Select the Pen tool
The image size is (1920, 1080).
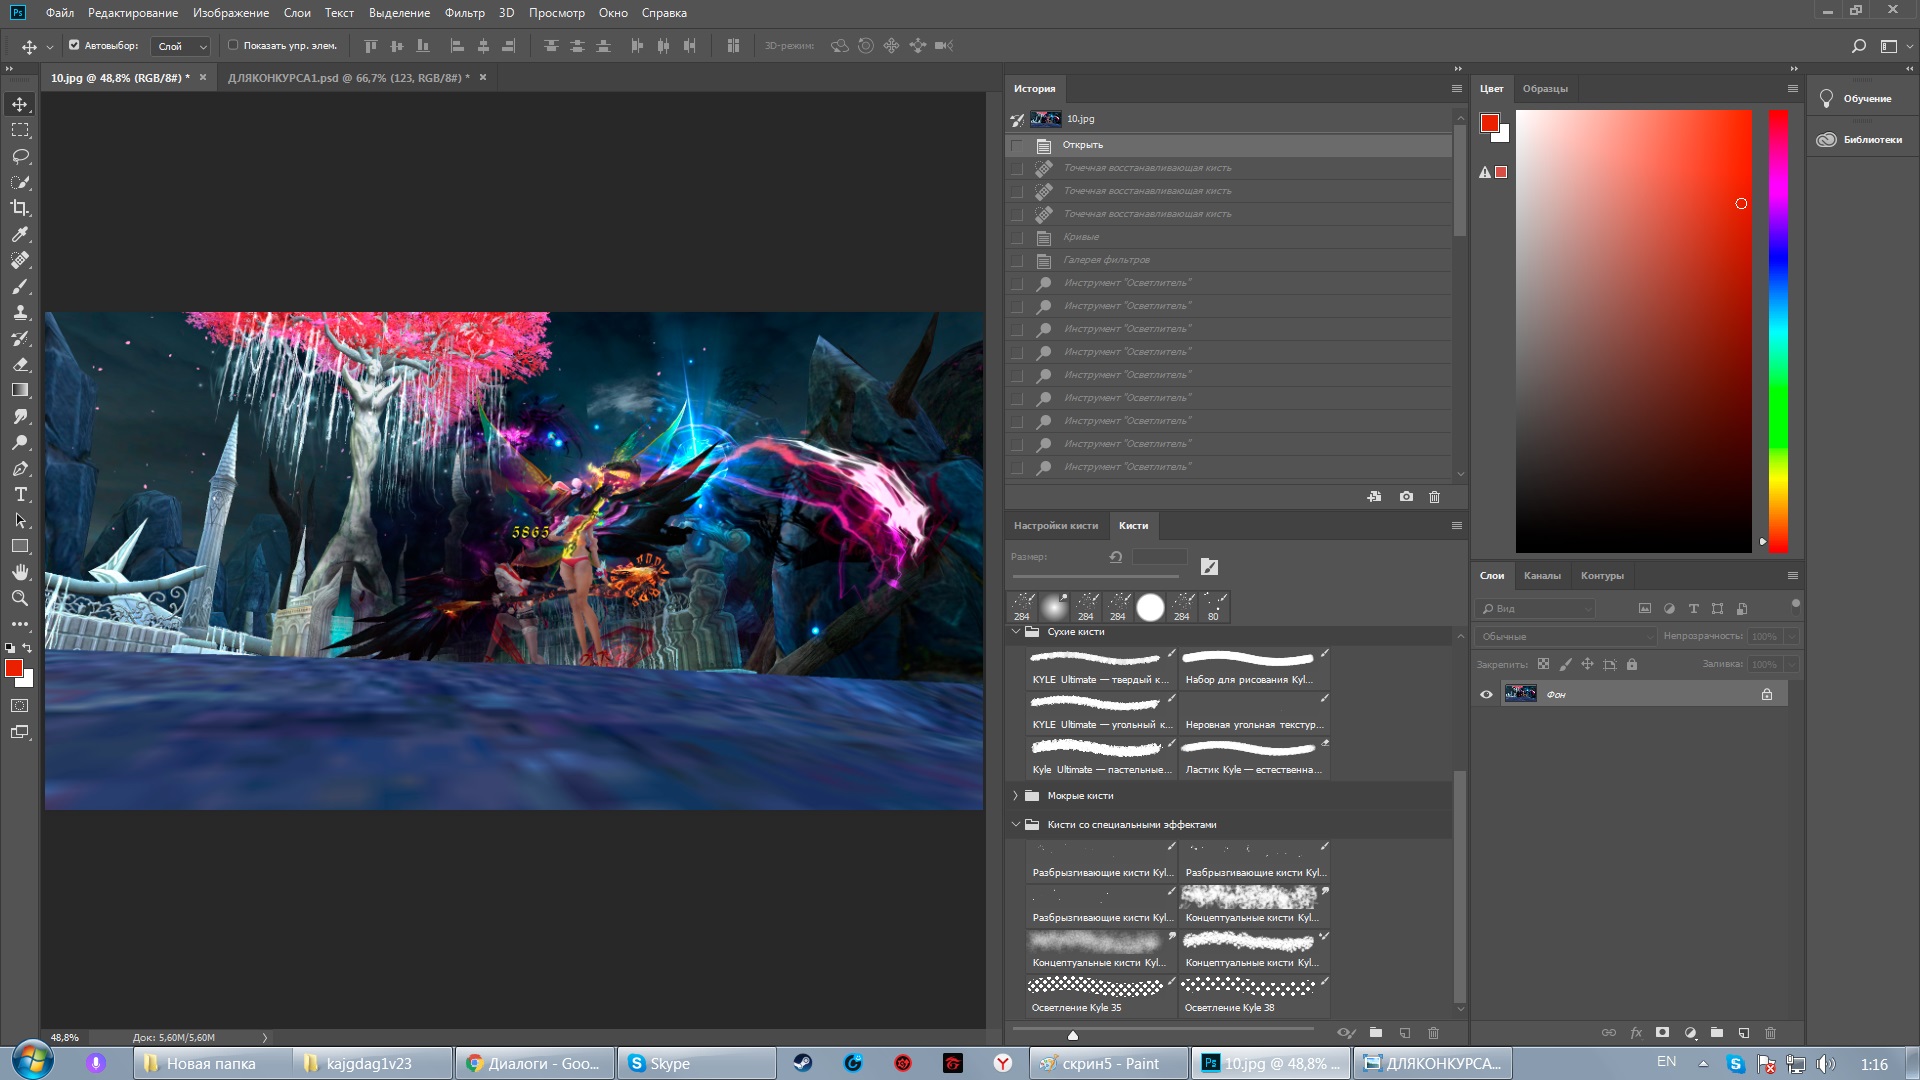(x=20, y=468)
